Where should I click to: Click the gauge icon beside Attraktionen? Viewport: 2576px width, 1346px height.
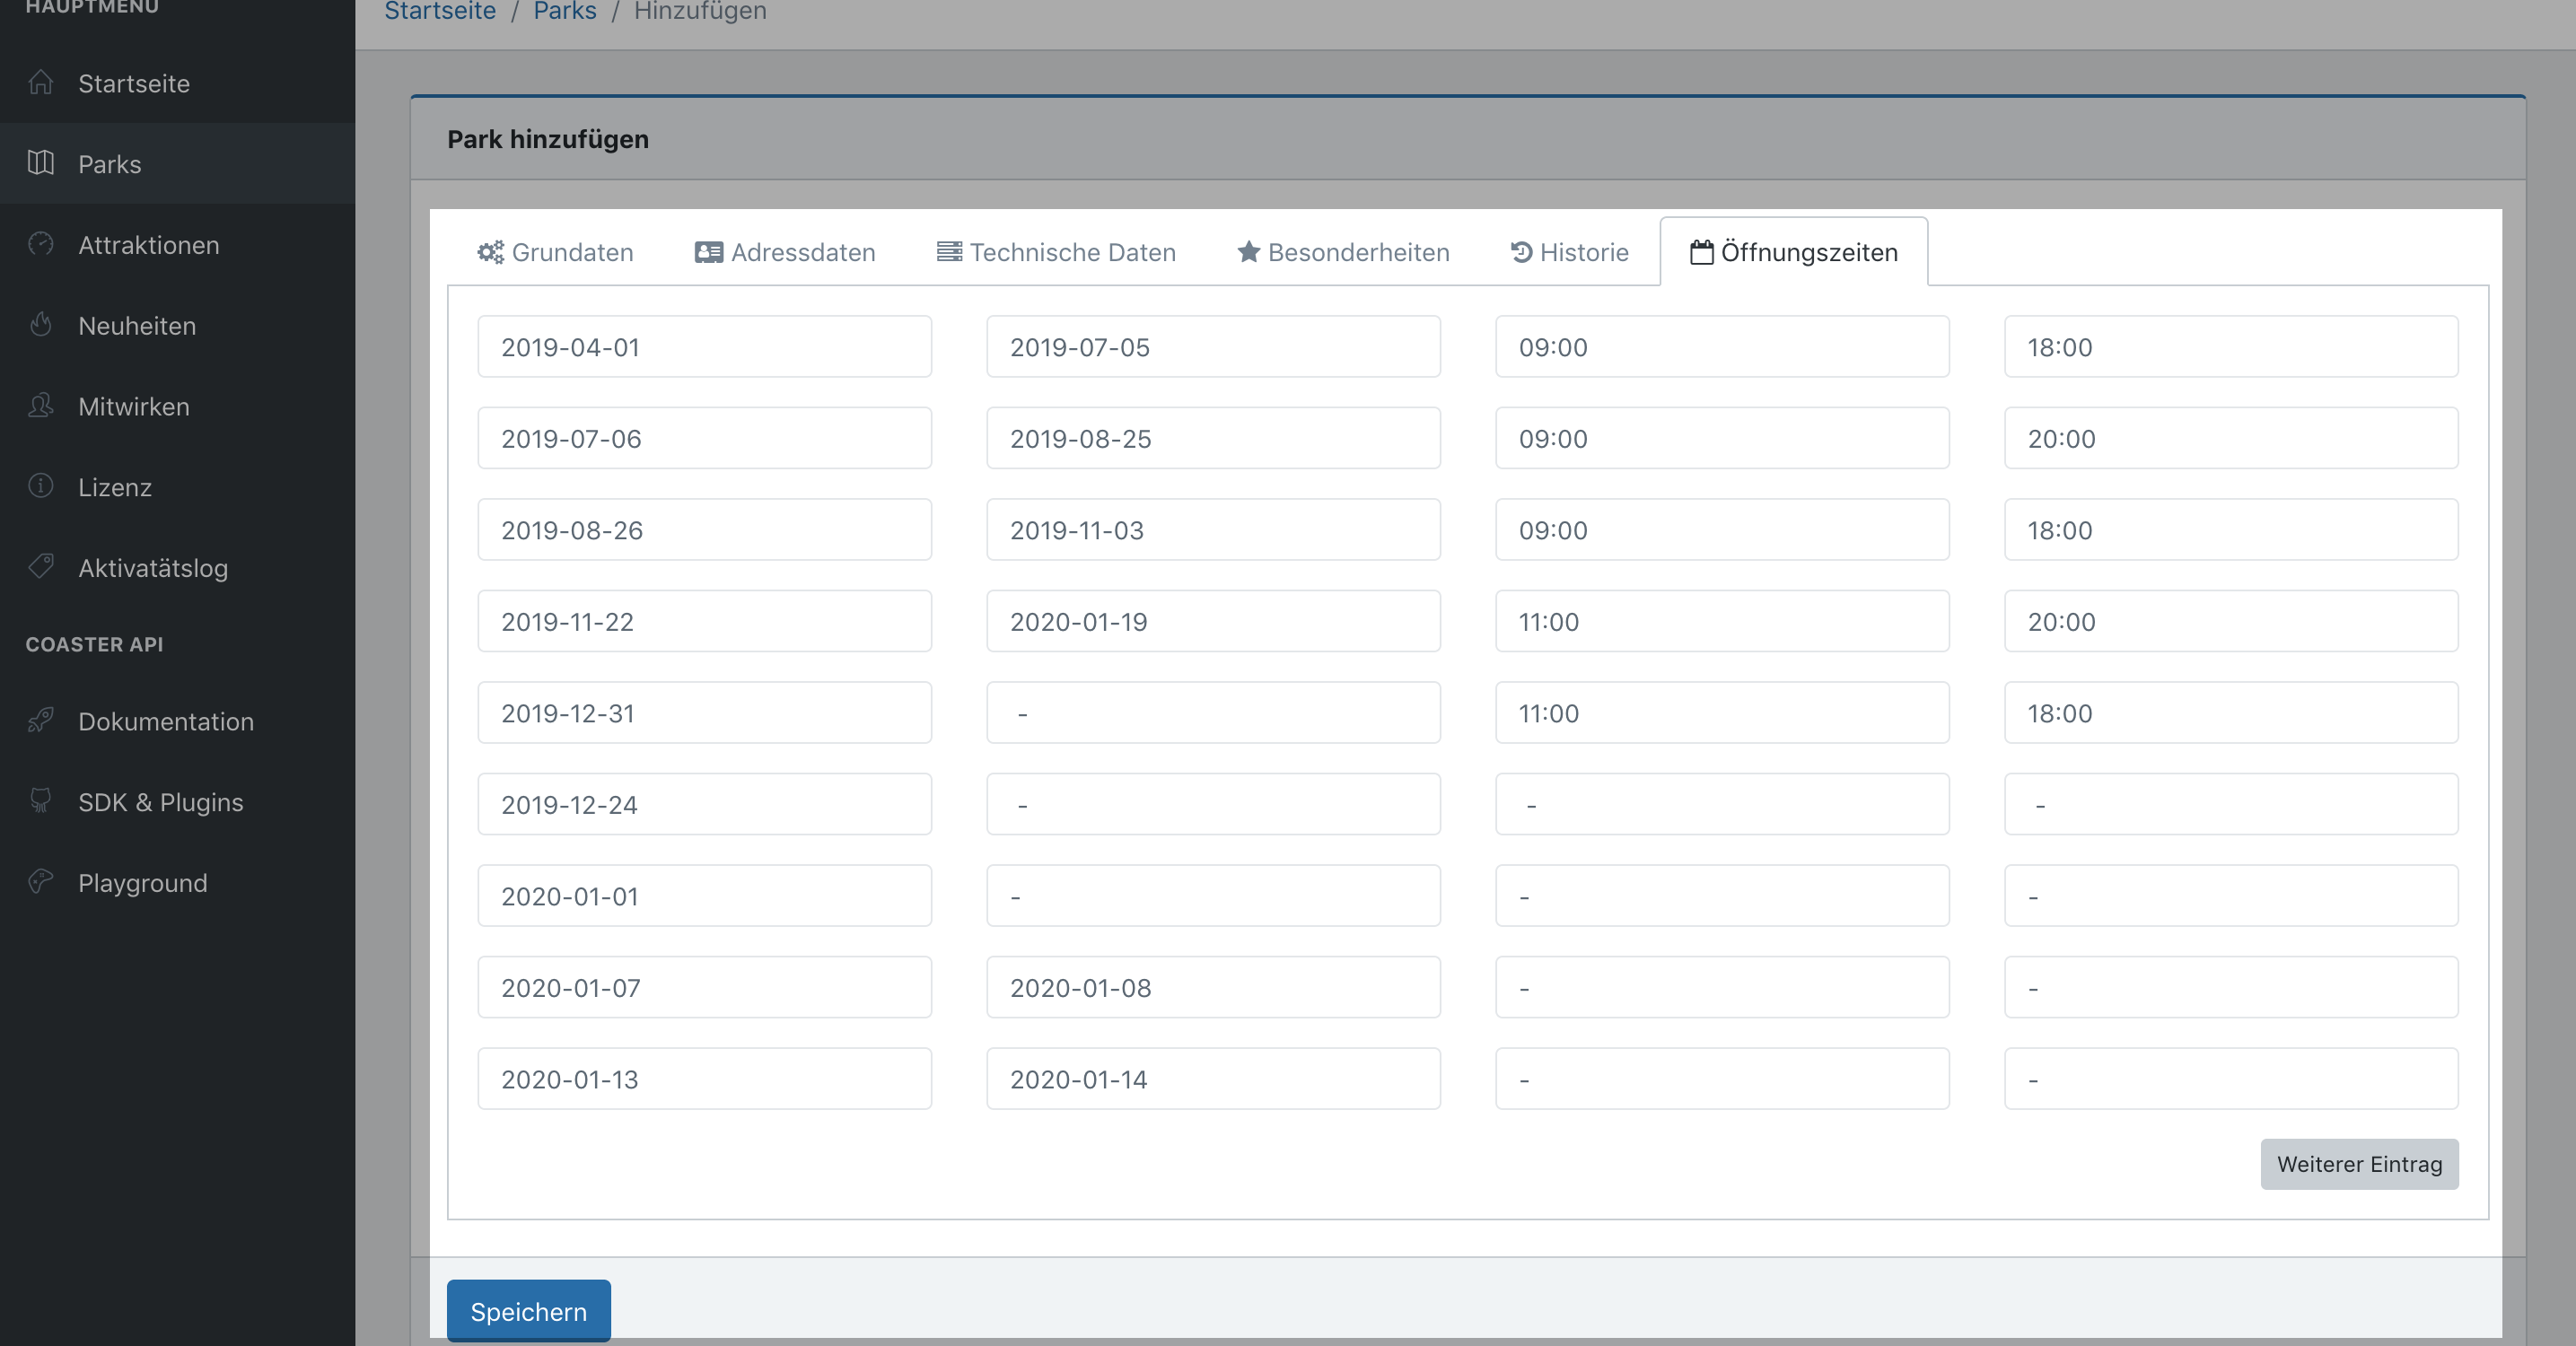pyautogui.click(x=41, y=244)
